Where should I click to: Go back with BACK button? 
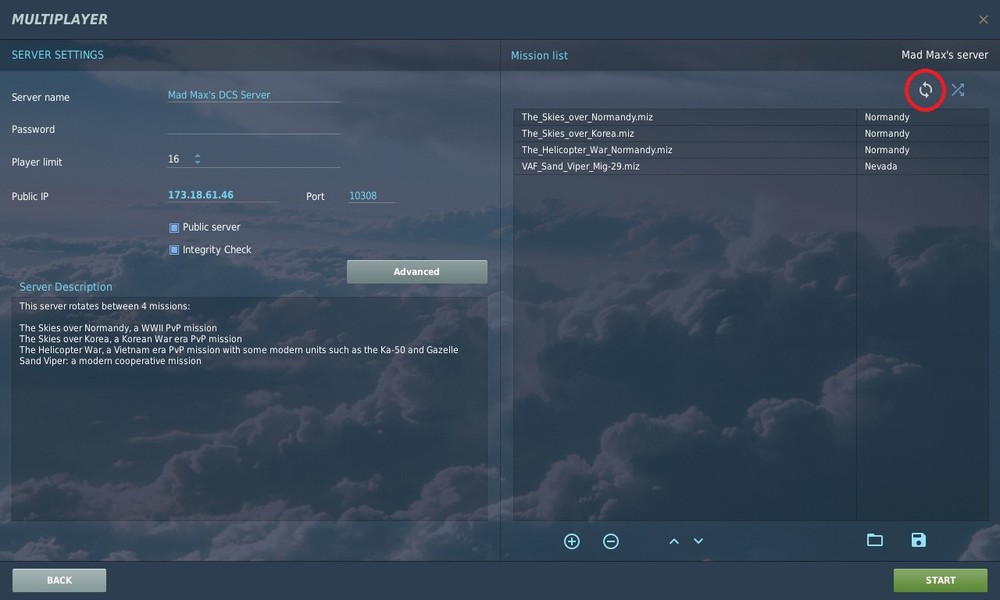coord(59,580)
